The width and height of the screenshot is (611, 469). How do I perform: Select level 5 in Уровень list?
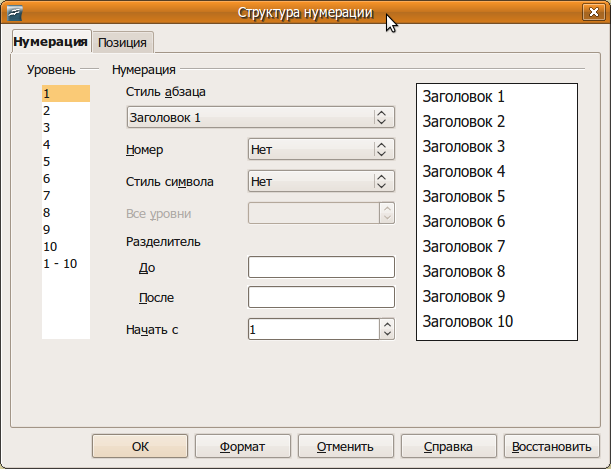pyautogui.click(x=66, y=161)
